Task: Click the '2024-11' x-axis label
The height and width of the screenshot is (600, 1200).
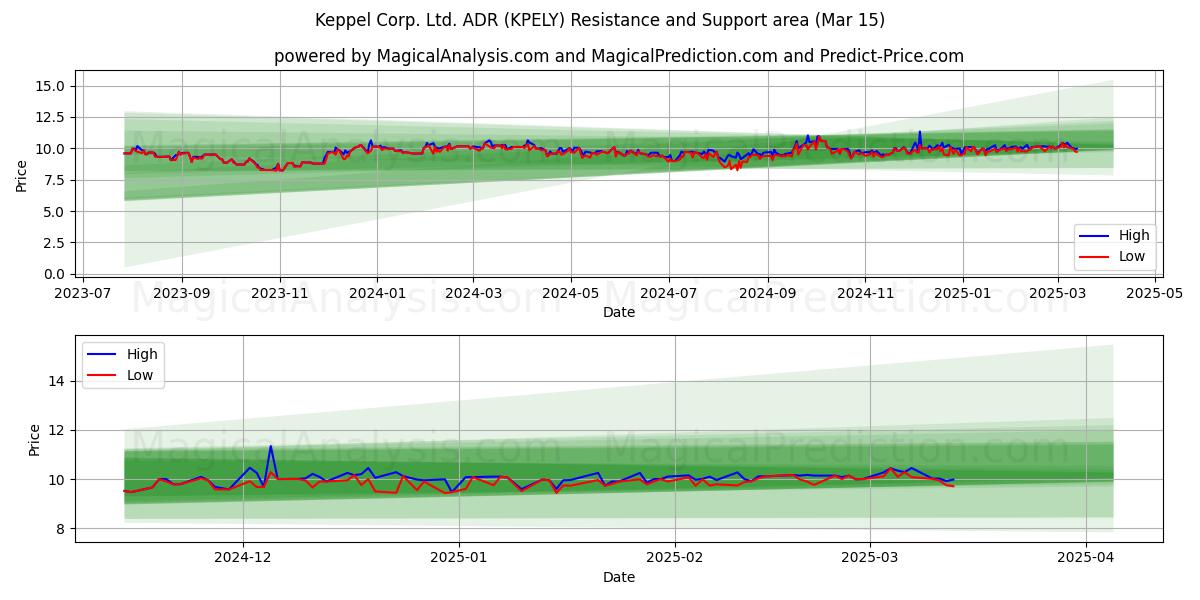Action: click(865, 294)
